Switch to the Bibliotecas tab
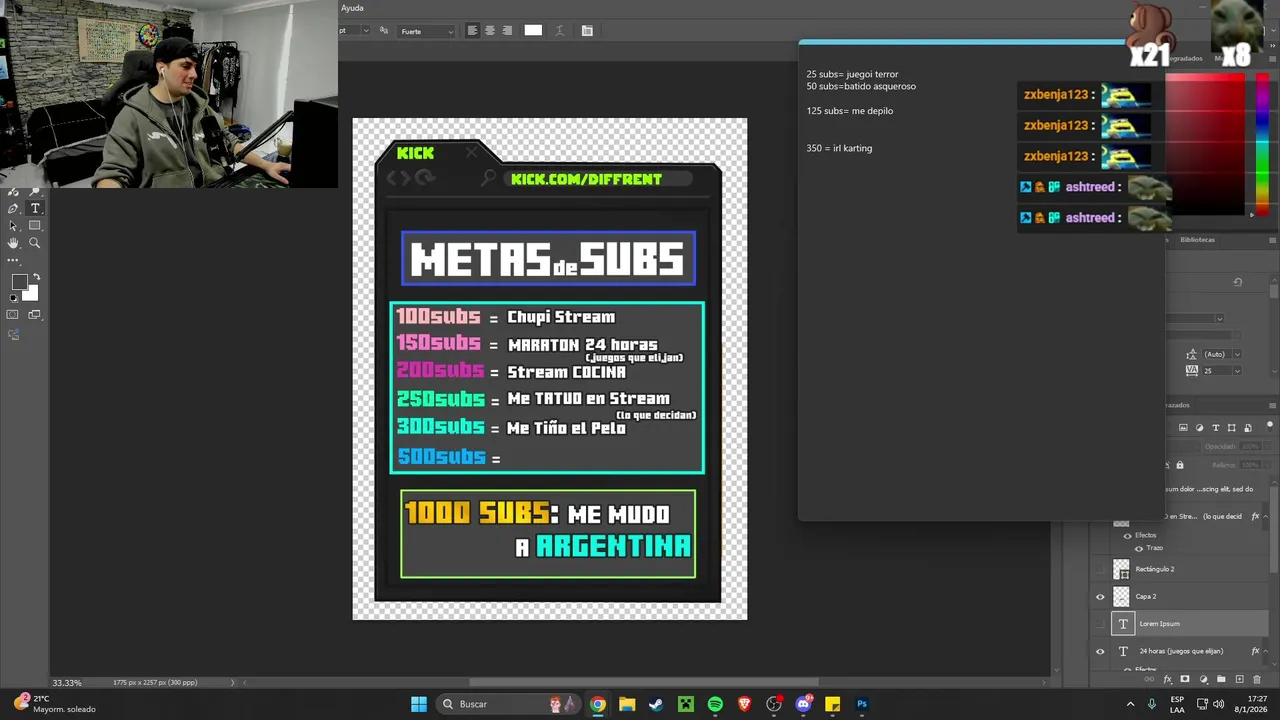This screenshot has height=720, width=1280. click(x=1197, y=240)
